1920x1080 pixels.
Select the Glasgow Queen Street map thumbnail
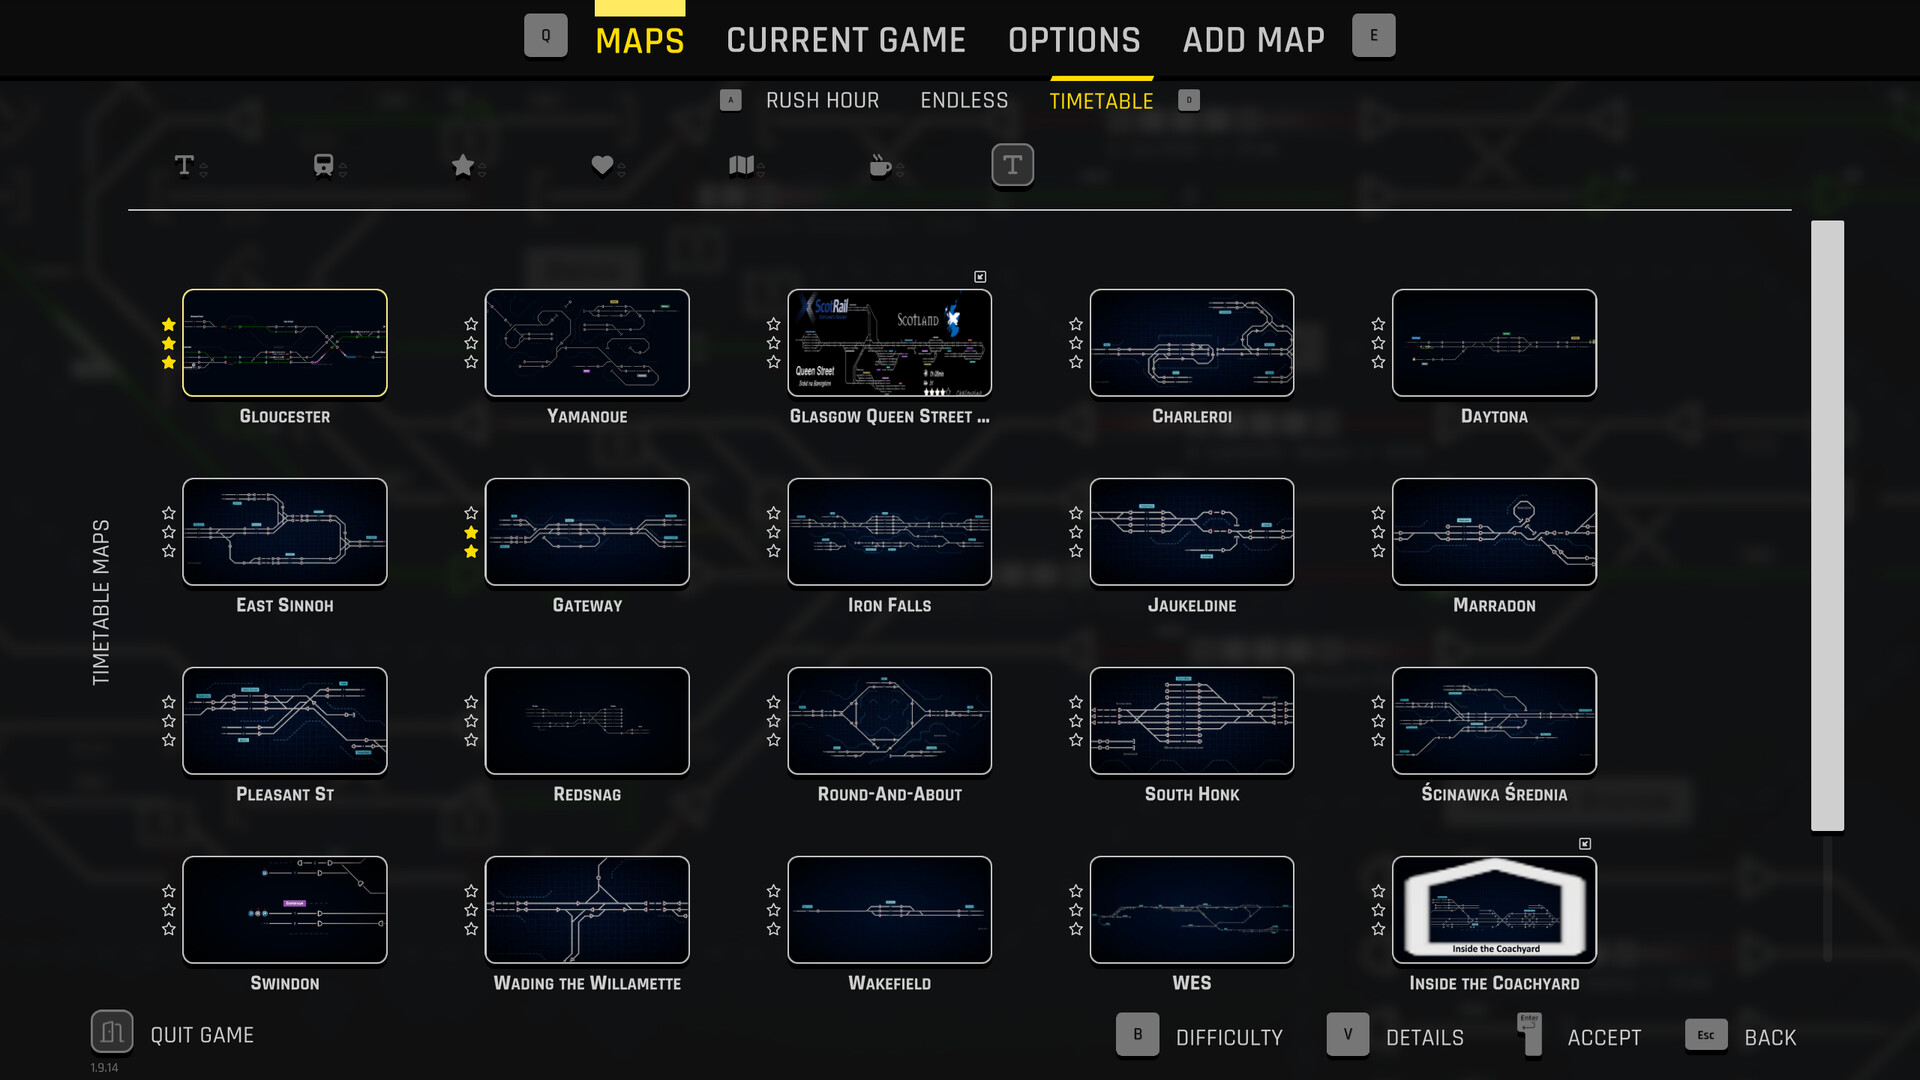pyautogui.click(x=889, y=342)
